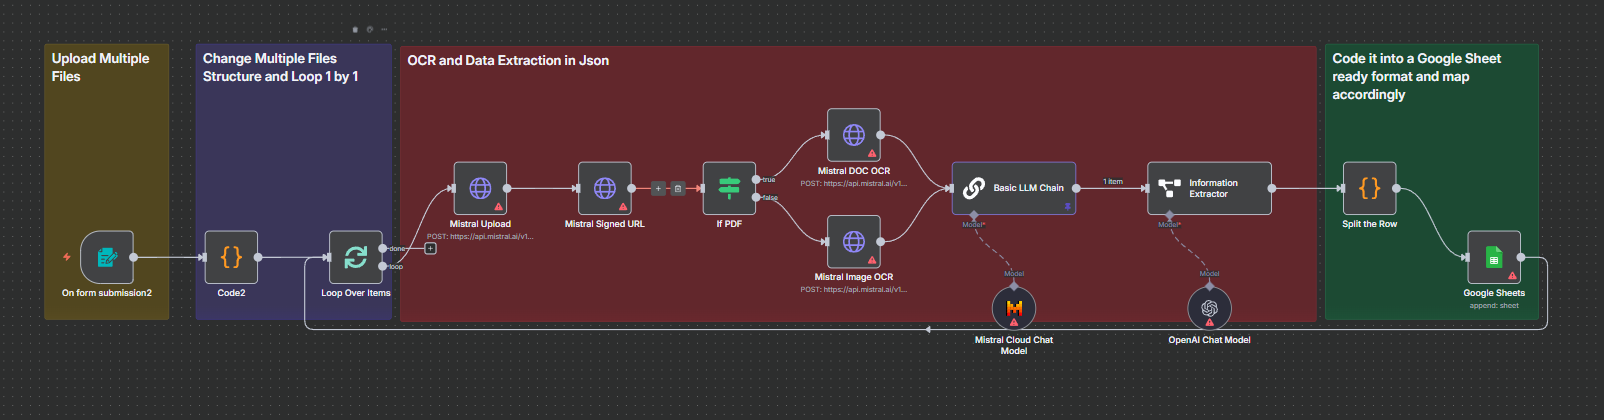The image size is (1604, 420).
Task: Add a node from the Loop done output
Action: (x=430, y=248)
